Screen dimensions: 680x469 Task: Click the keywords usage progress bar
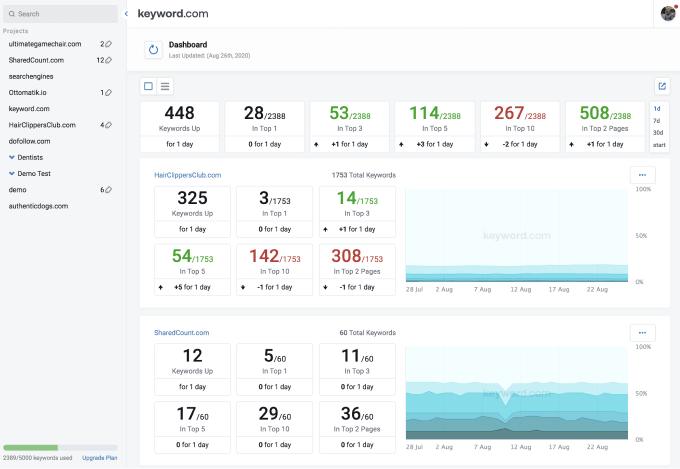pos(60,448)
